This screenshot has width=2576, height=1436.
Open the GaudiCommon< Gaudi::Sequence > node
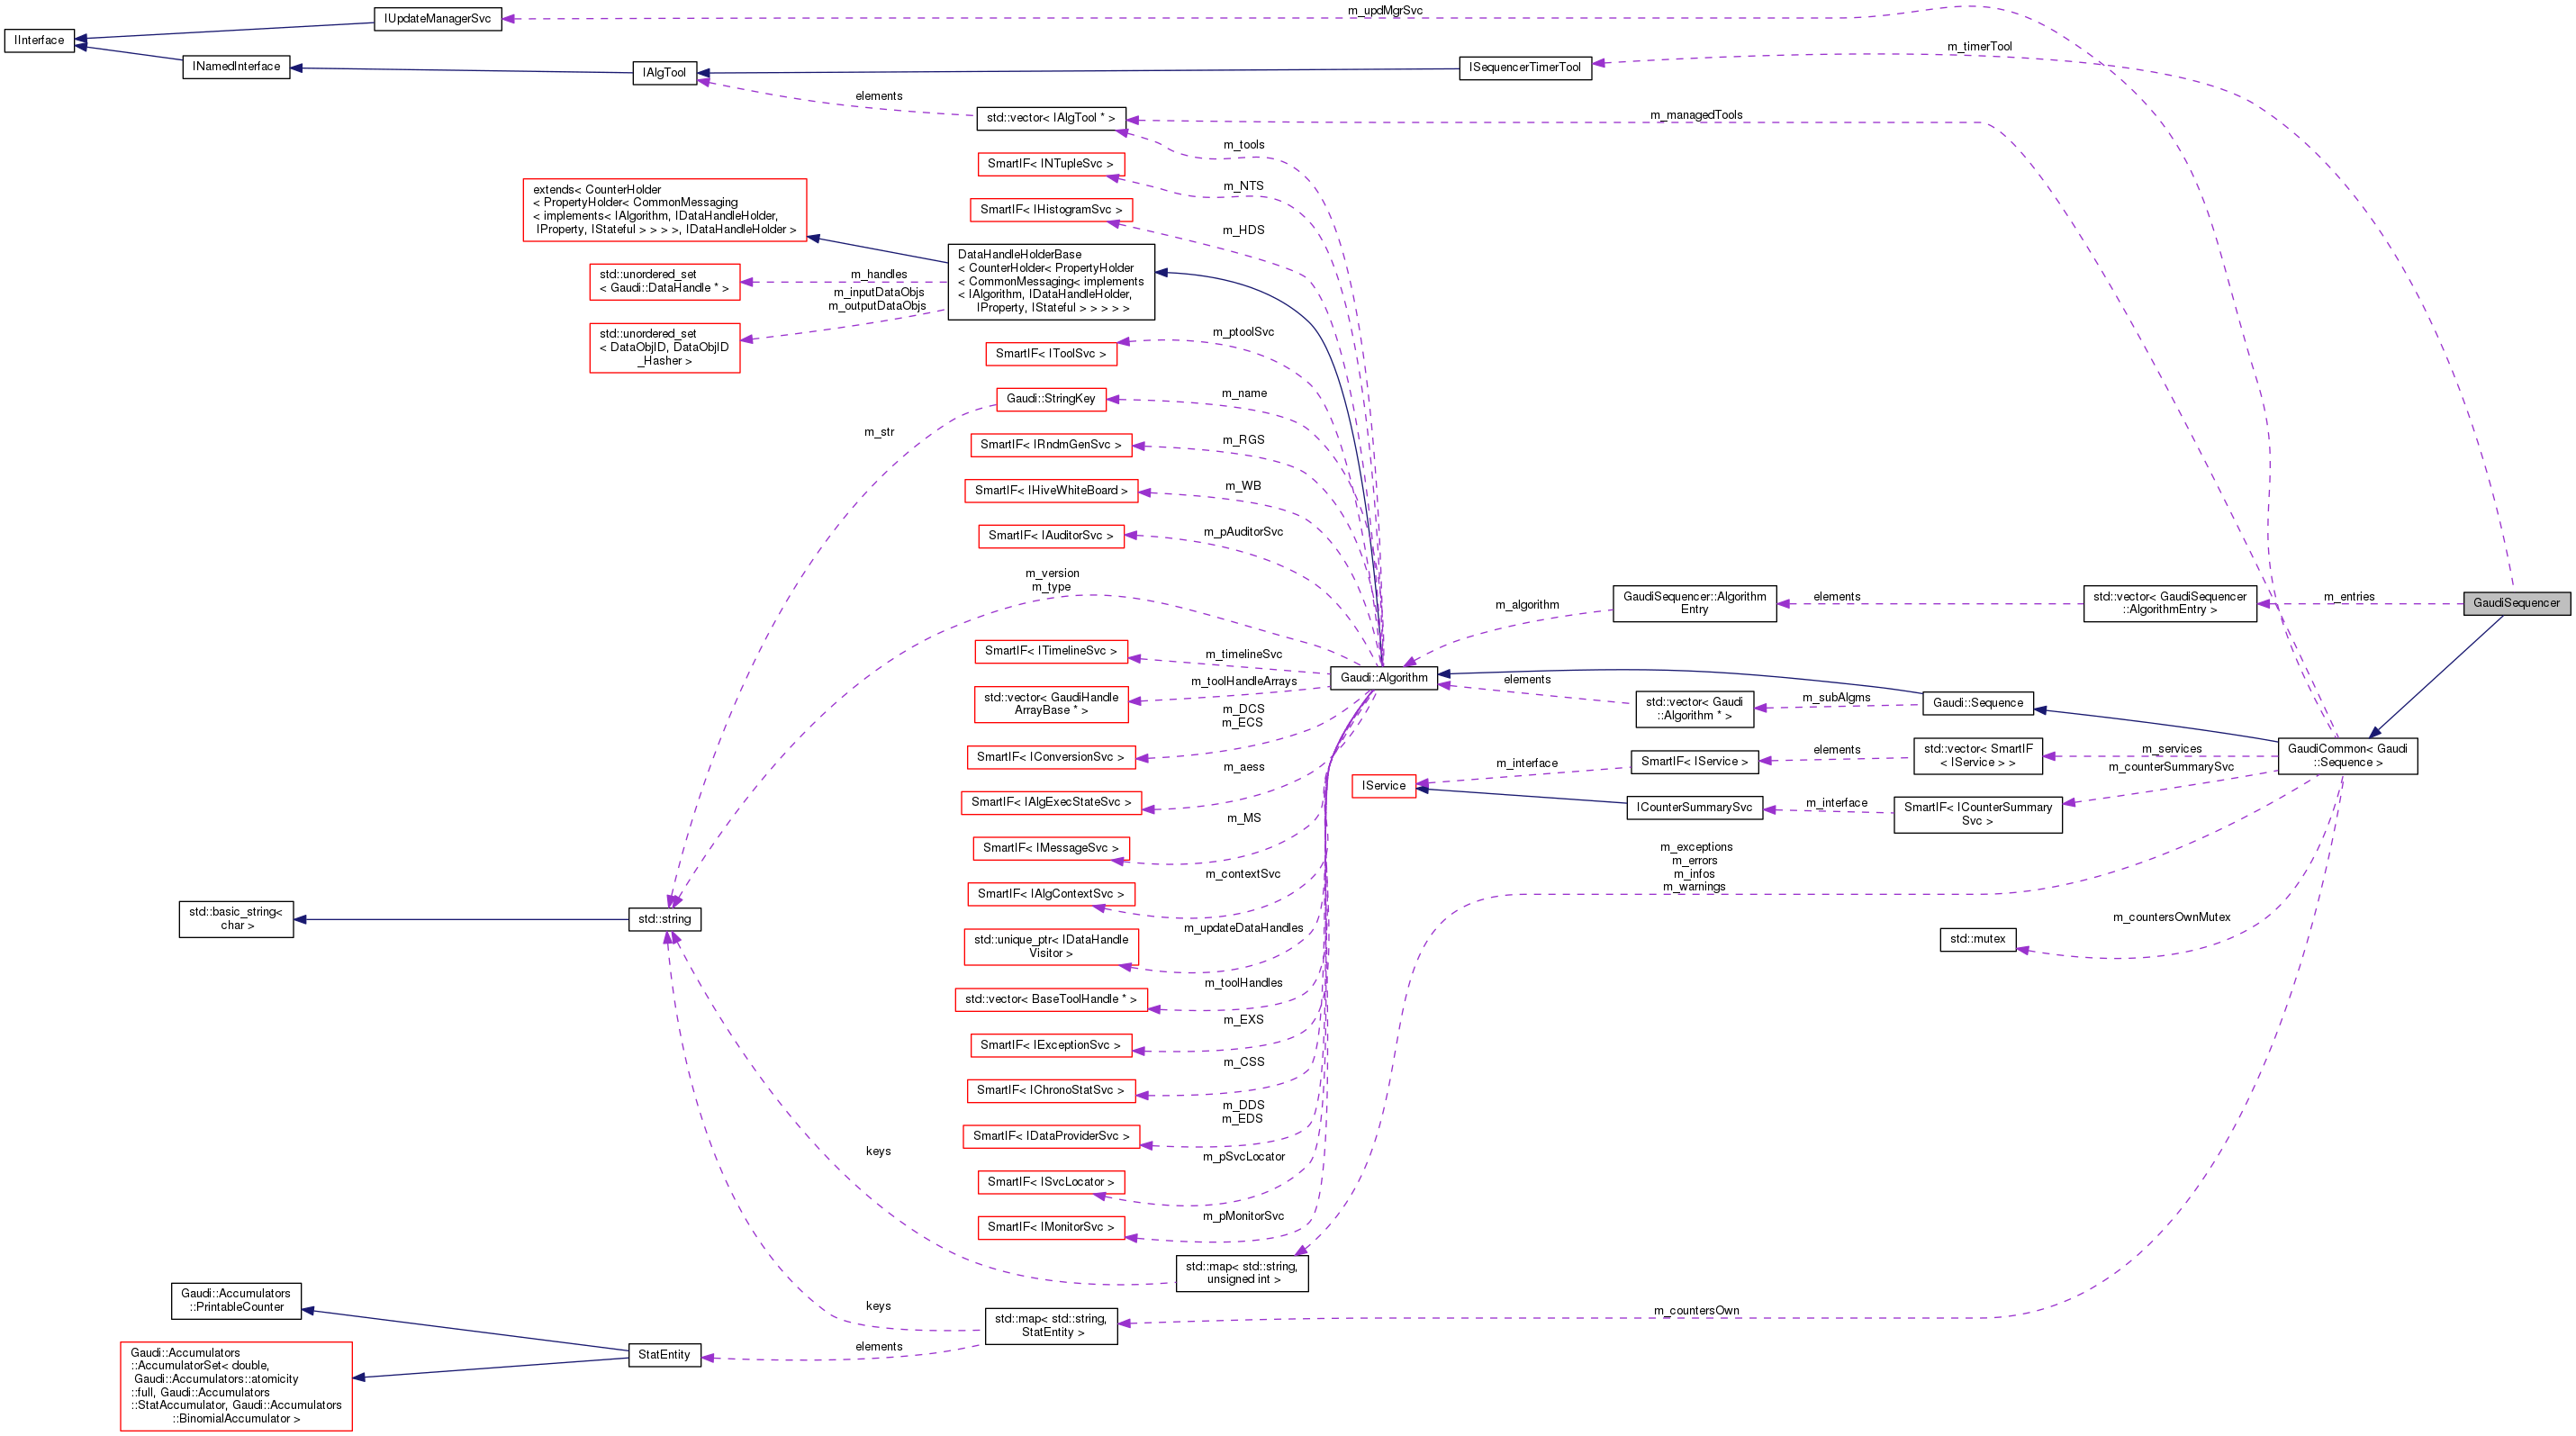click(2348, 757)
